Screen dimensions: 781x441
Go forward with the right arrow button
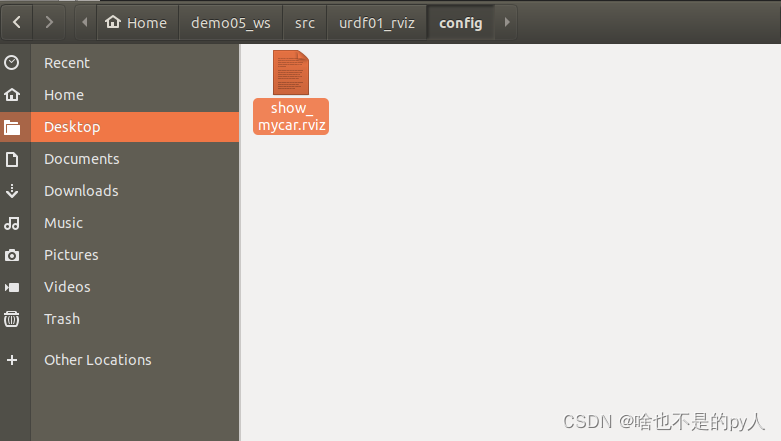click(x=49, y=22)
